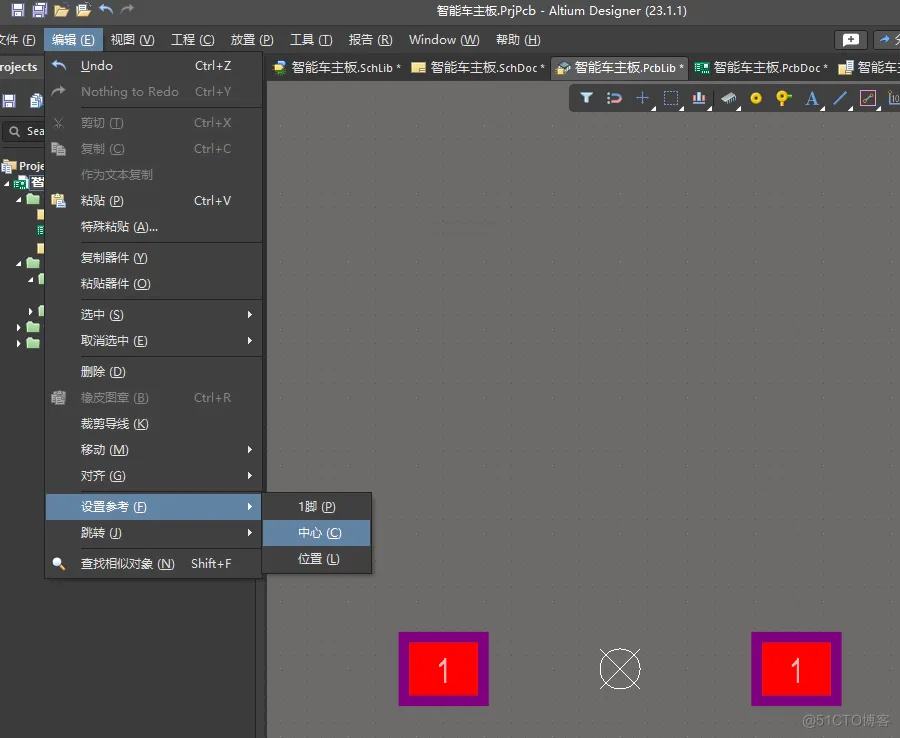Switch to 智能车主板.PcbLib tab
The height and width of the screenshot is (738, 900).
pos(620,68)
